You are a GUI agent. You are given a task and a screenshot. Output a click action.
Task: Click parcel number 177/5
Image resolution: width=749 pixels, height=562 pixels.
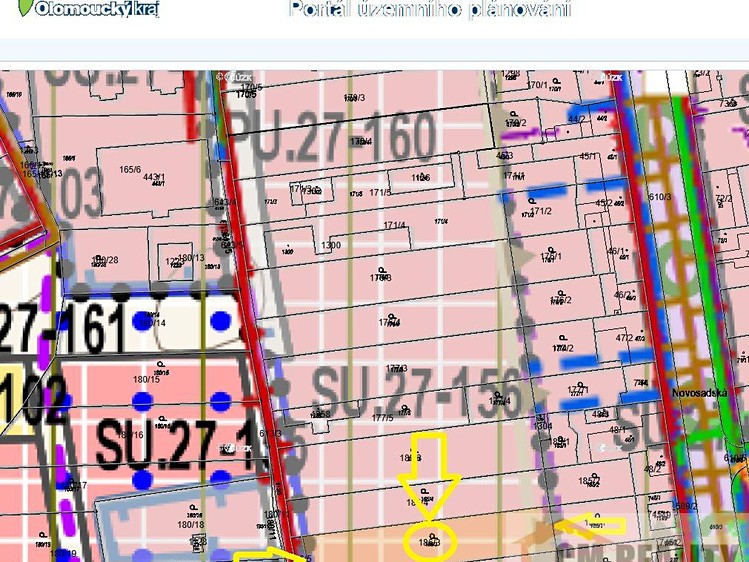[382, 418]
